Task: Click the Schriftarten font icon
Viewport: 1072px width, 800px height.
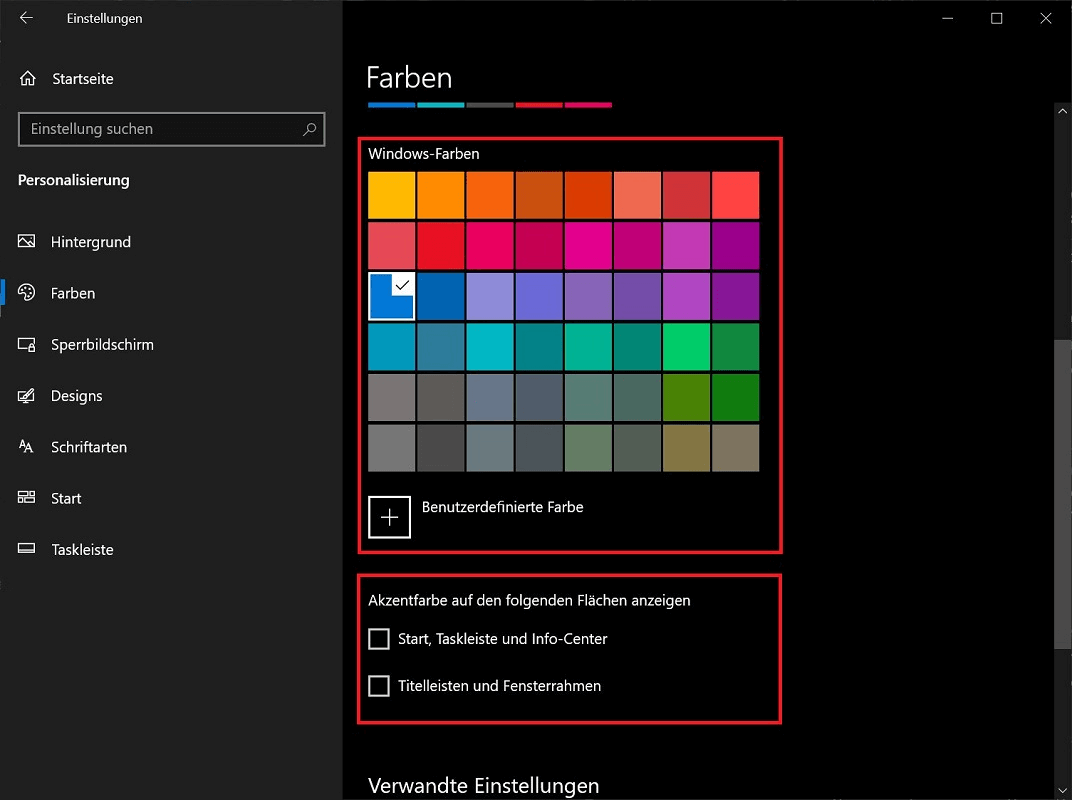Action: tap(27, 446)
